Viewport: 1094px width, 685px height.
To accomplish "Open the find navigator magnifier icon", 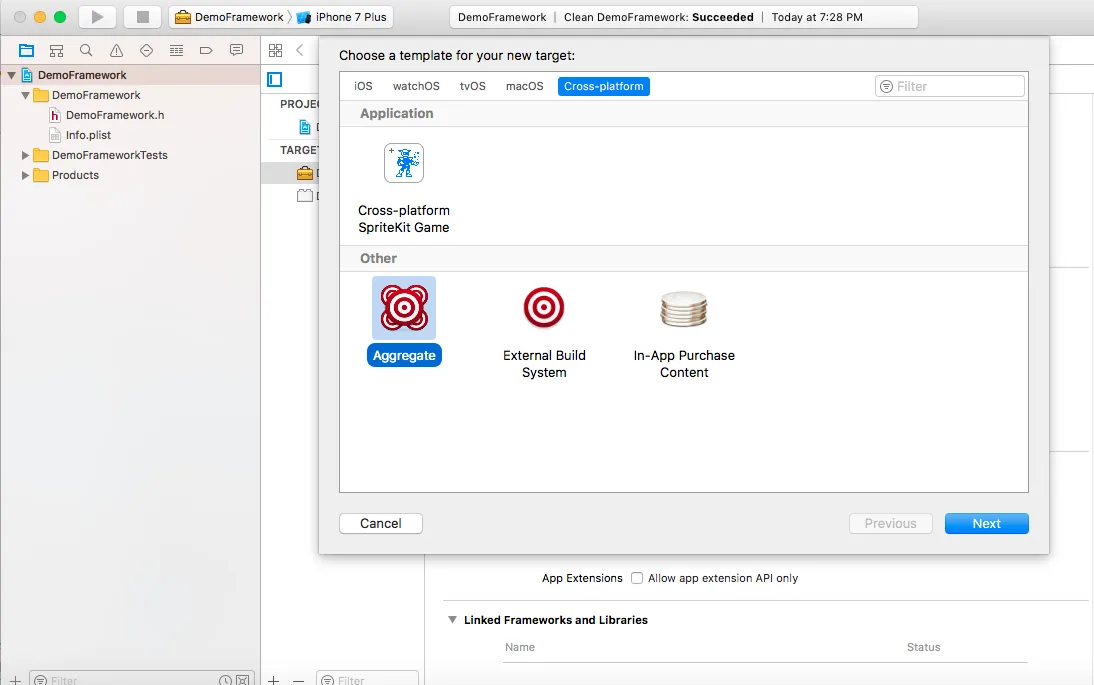I will [x=86, y=50].
